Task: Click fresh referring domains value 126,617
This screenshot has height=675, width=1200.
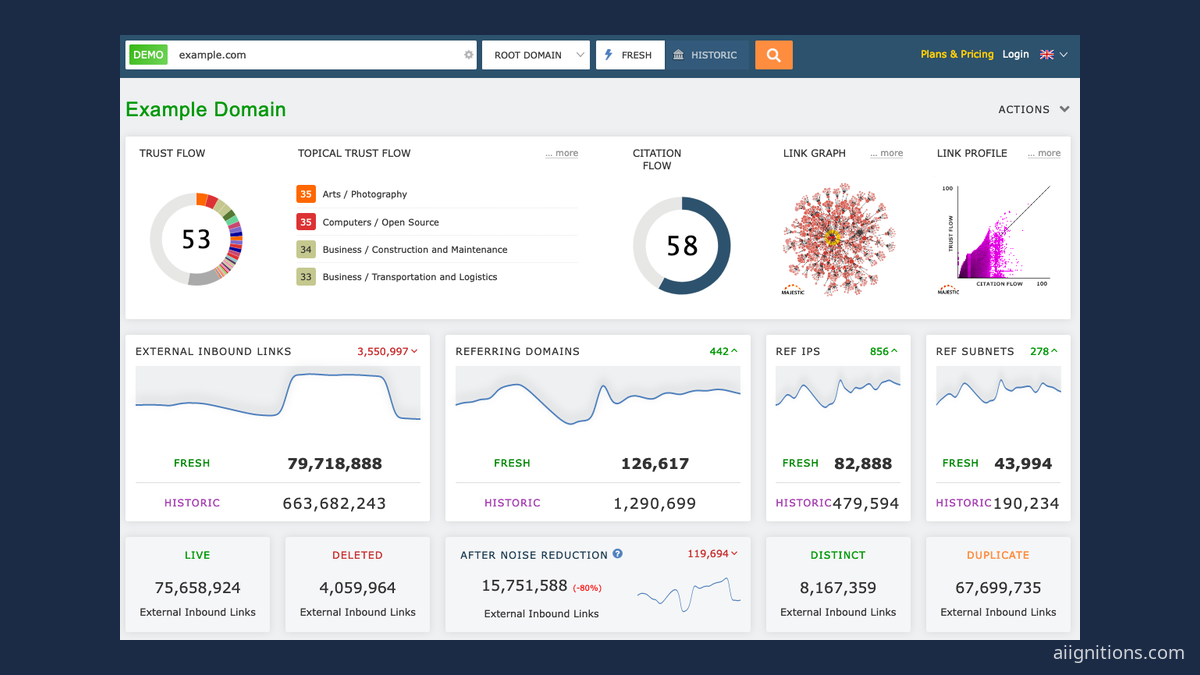Action: click(655, 463)
